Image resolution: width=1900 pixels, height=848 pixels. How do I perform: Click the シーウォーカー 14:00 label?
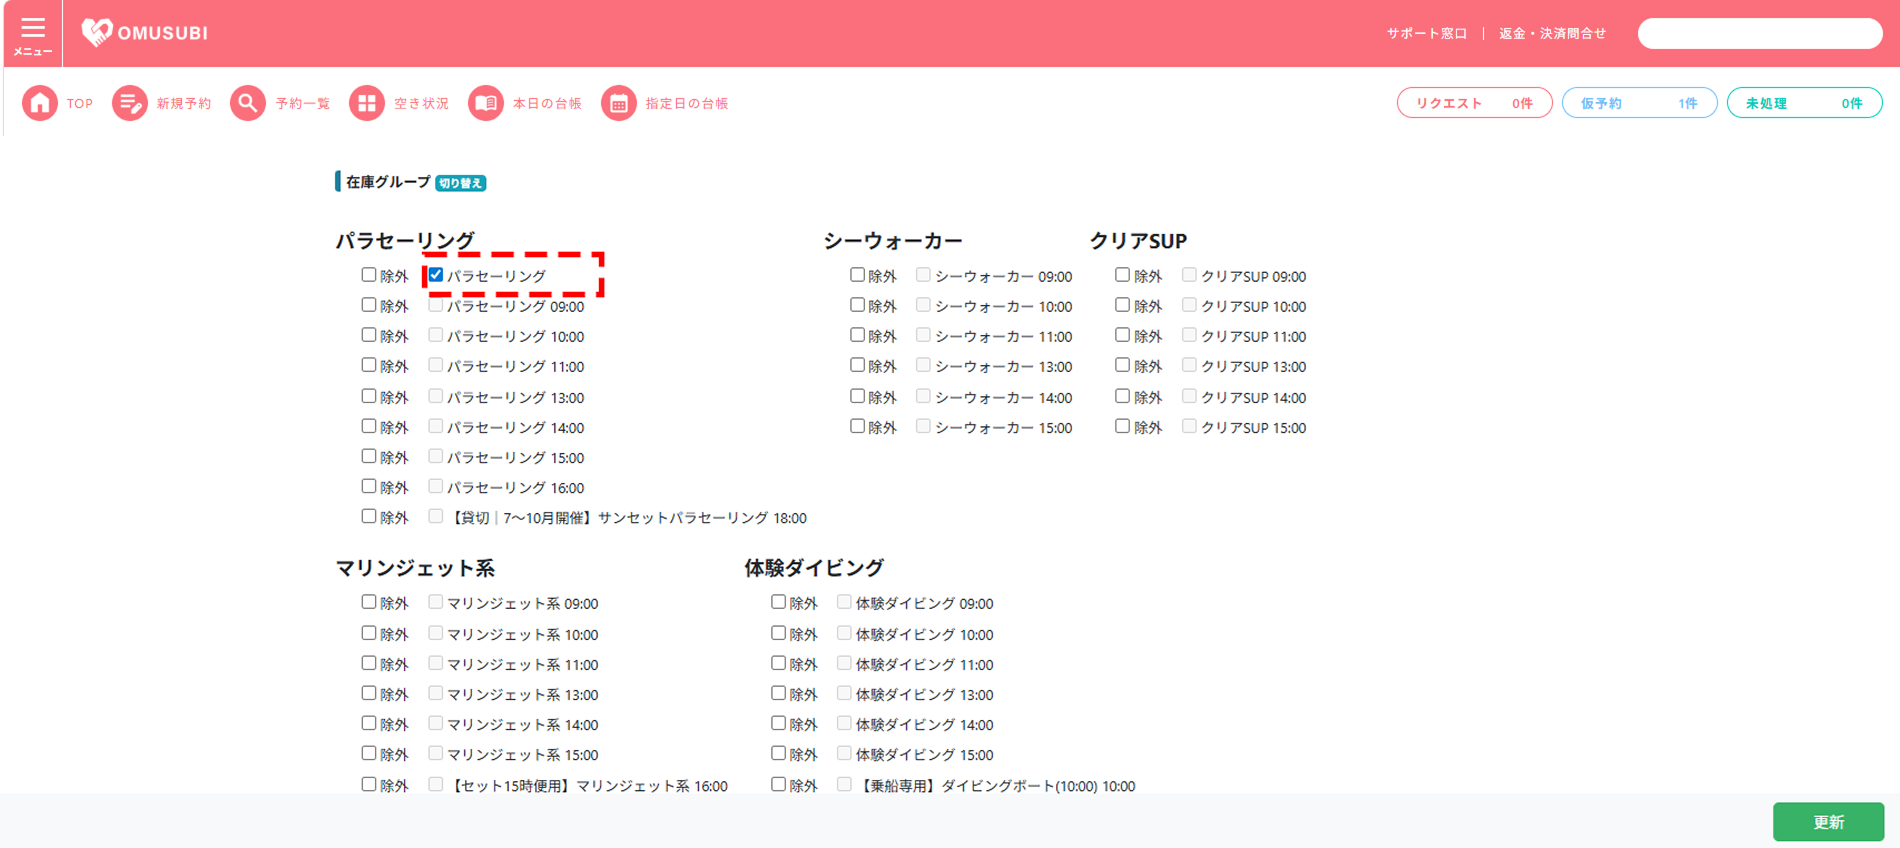pos(1003,398)
